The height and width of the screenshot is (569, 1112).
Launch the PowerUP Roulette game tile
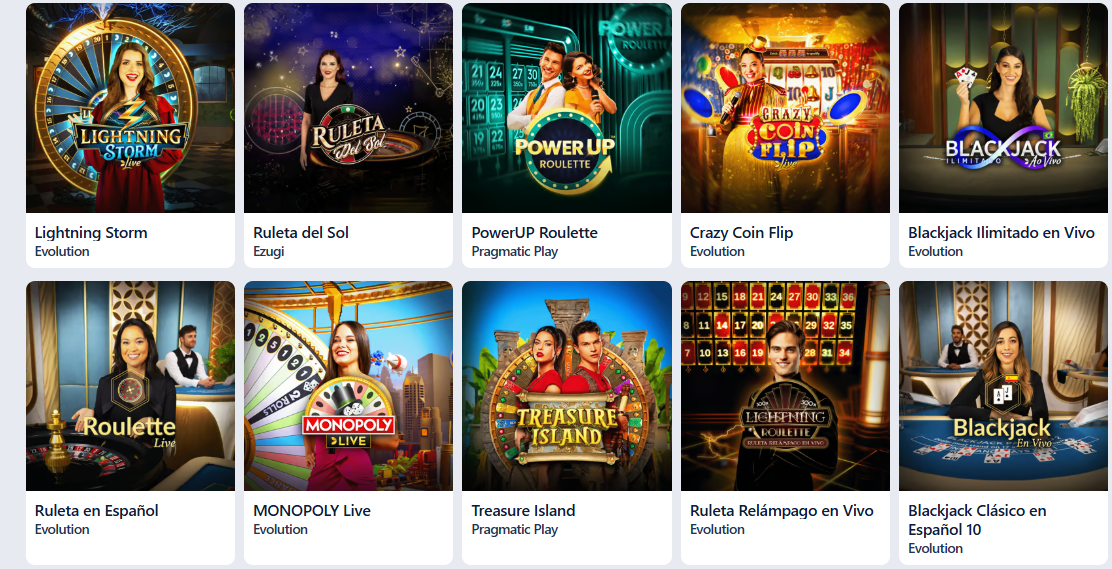click(x=567, y=108)
